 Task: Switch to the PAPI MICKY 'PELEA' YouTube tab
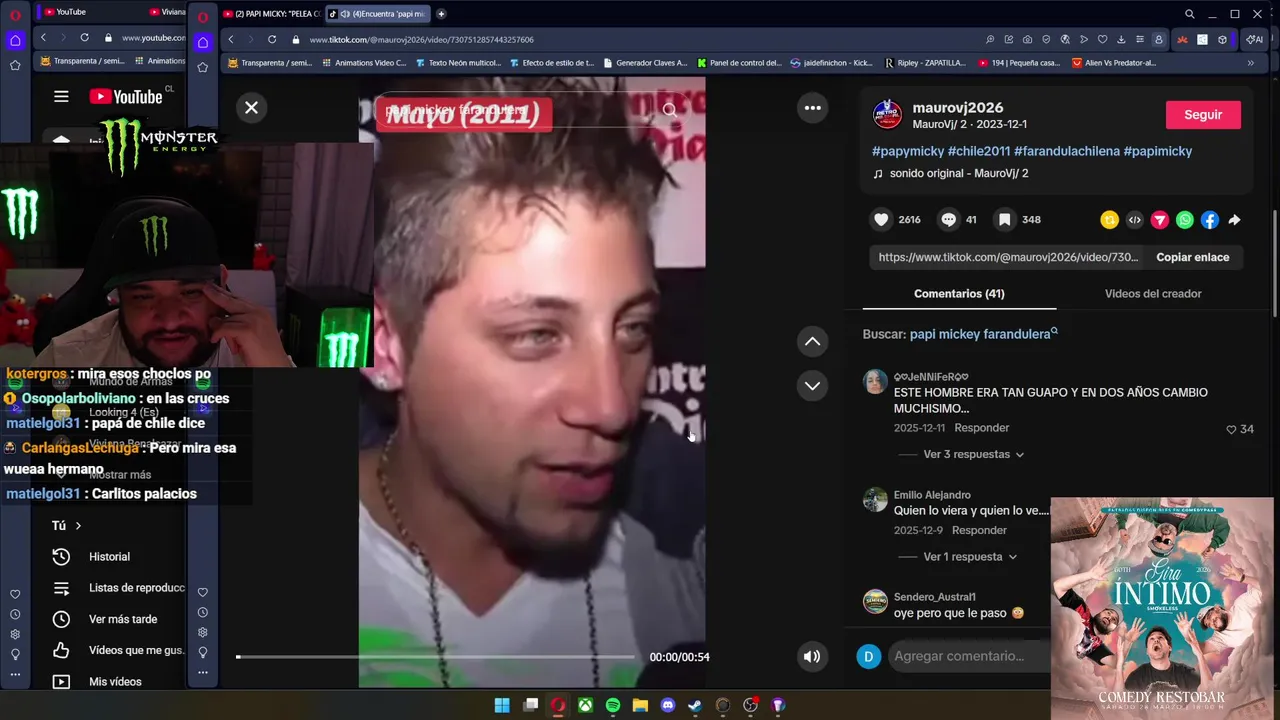click(x=271, y=13)
